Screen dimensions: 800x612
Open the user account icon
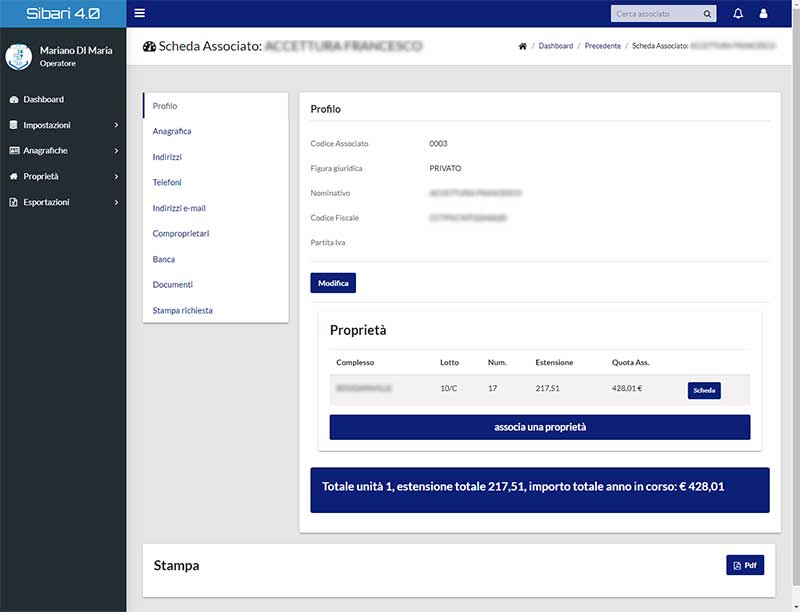tap(763, 14)
